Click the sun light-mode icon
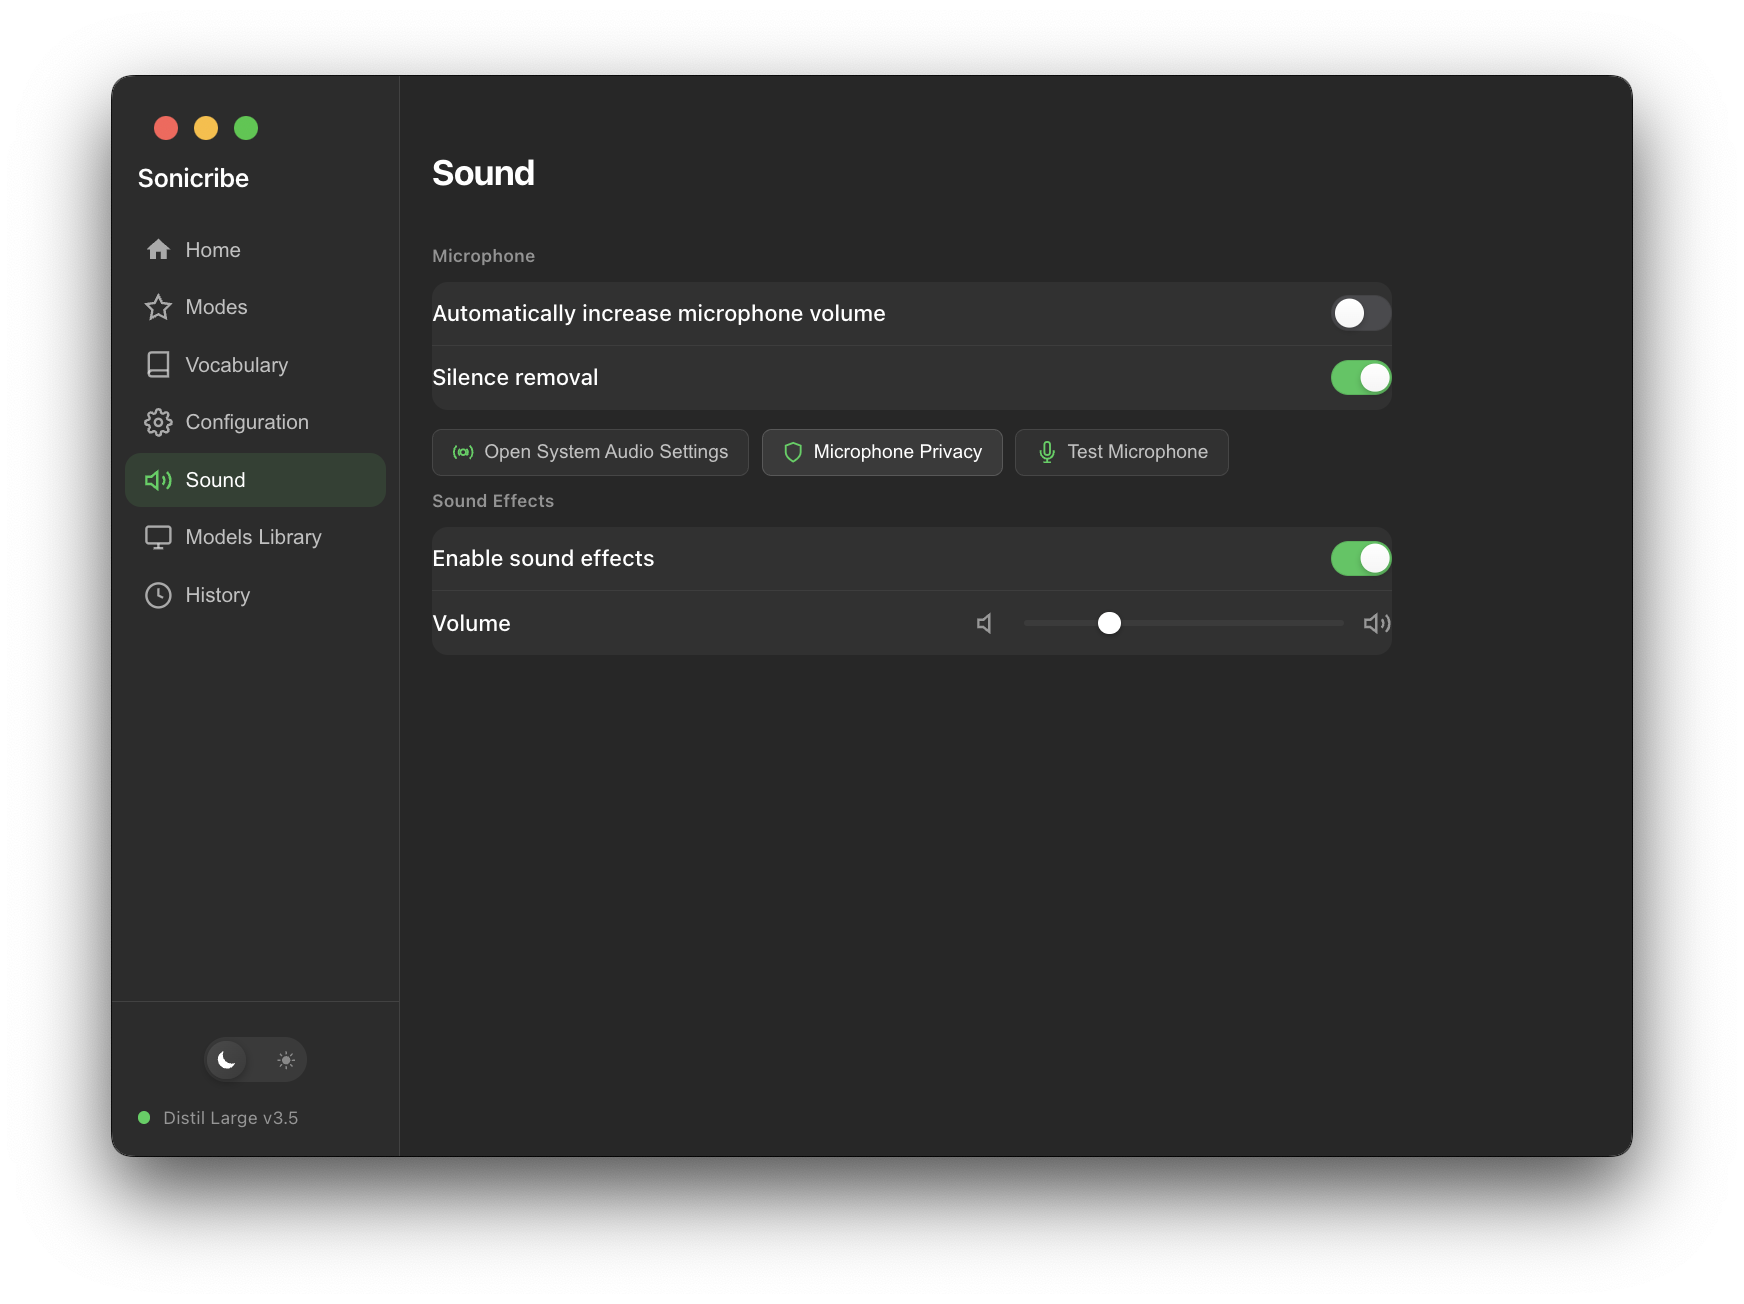Screen dimensions: 1744x1304 [286, 1060]
